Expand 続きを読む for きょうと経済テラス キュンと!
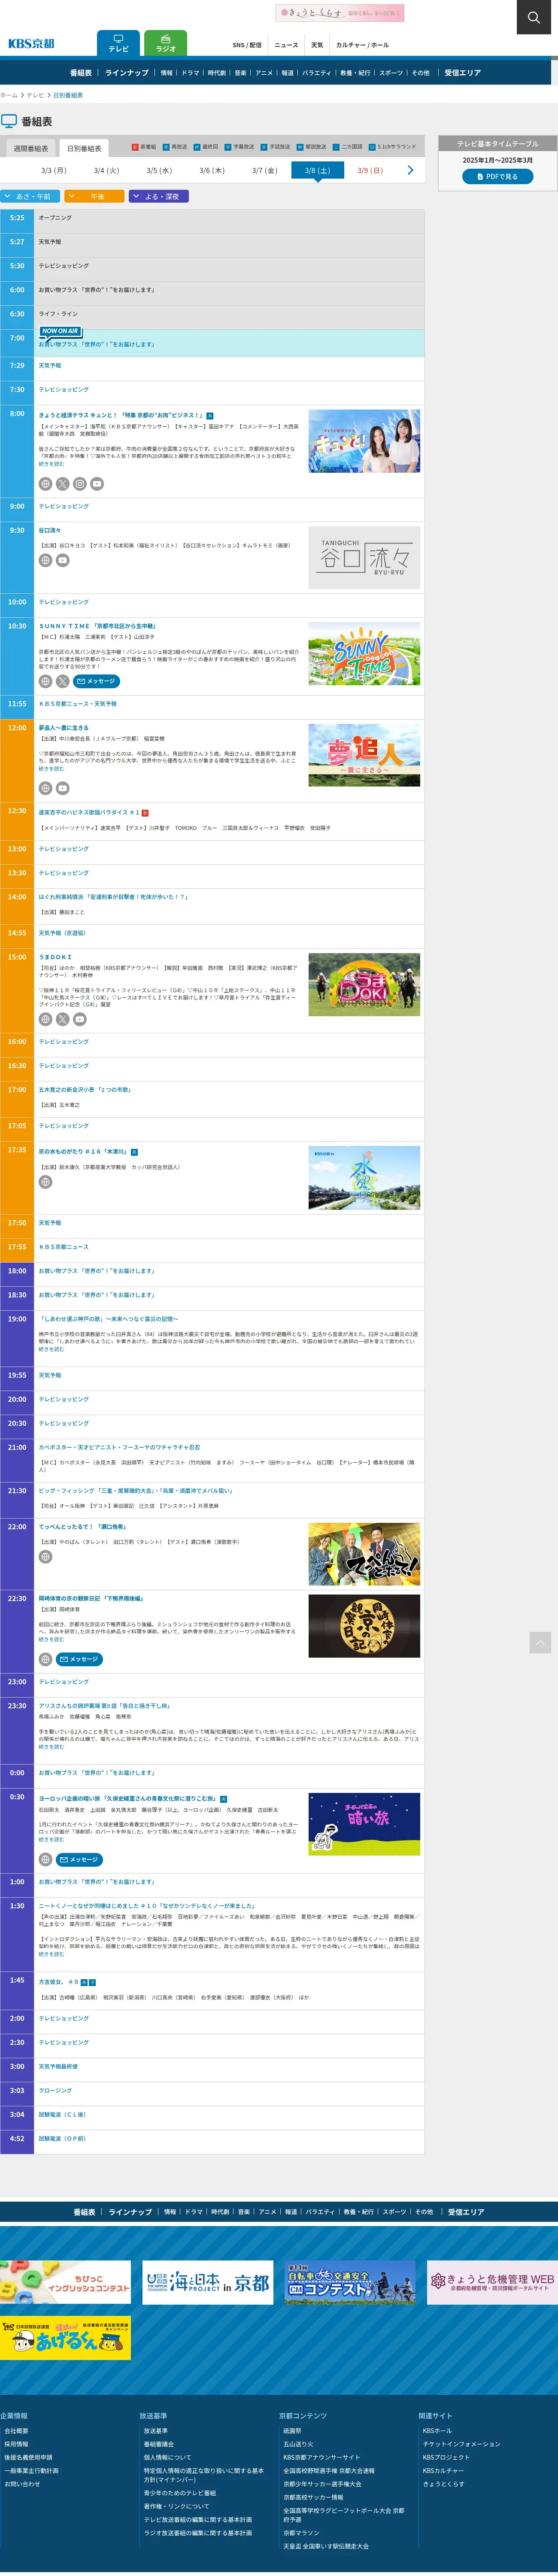Screen dimensions: 558x2576 tap(51, 464)
